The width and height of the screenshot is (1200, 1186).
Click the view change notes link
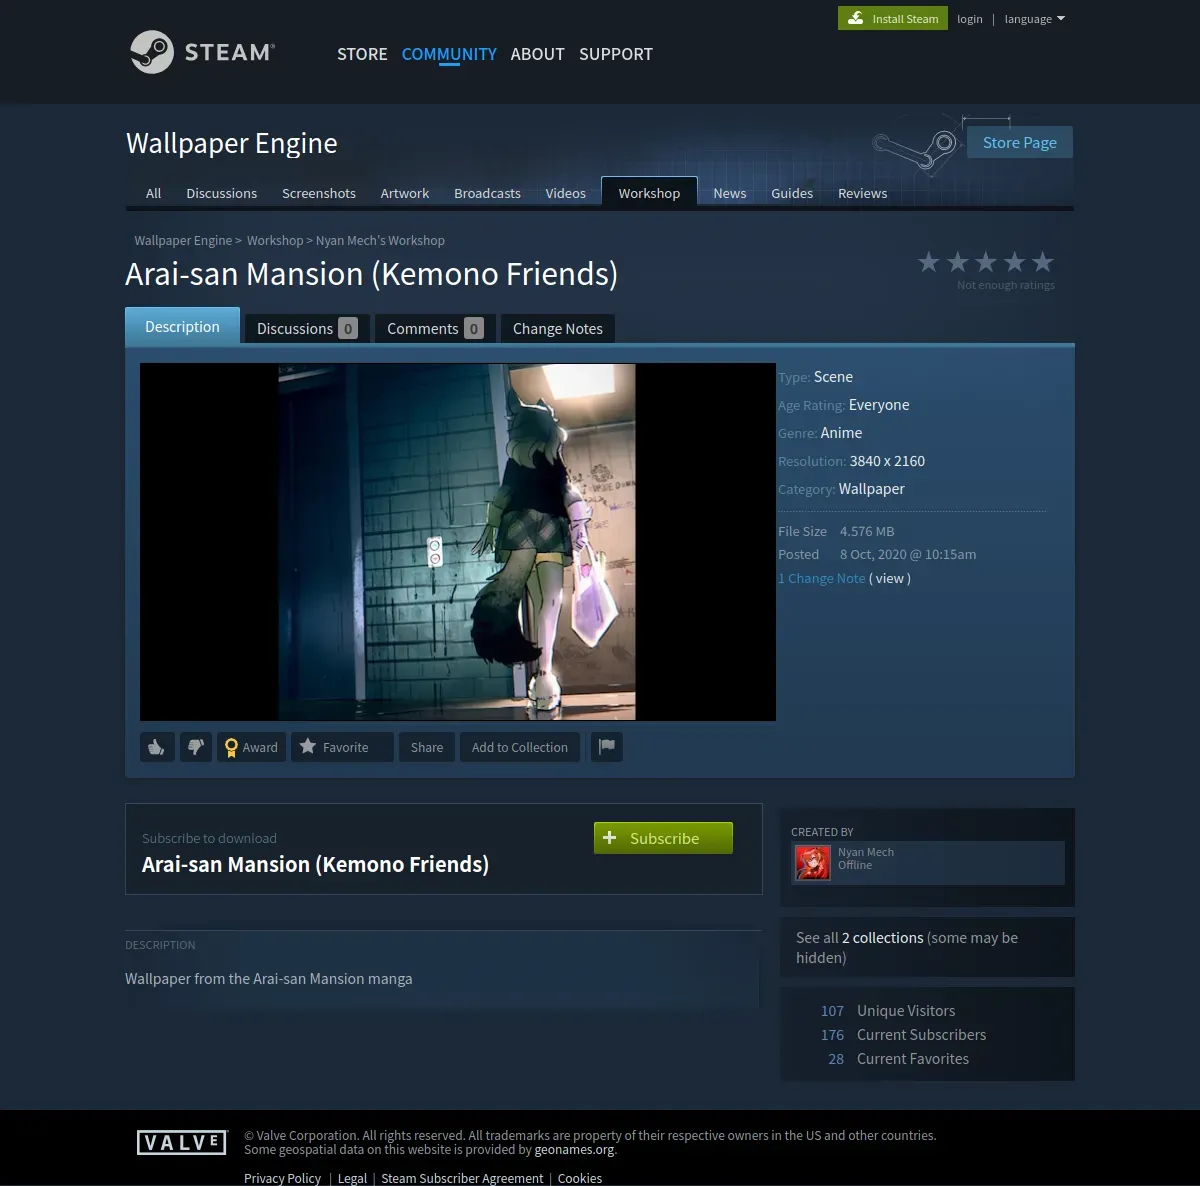[x=890, y=578]
